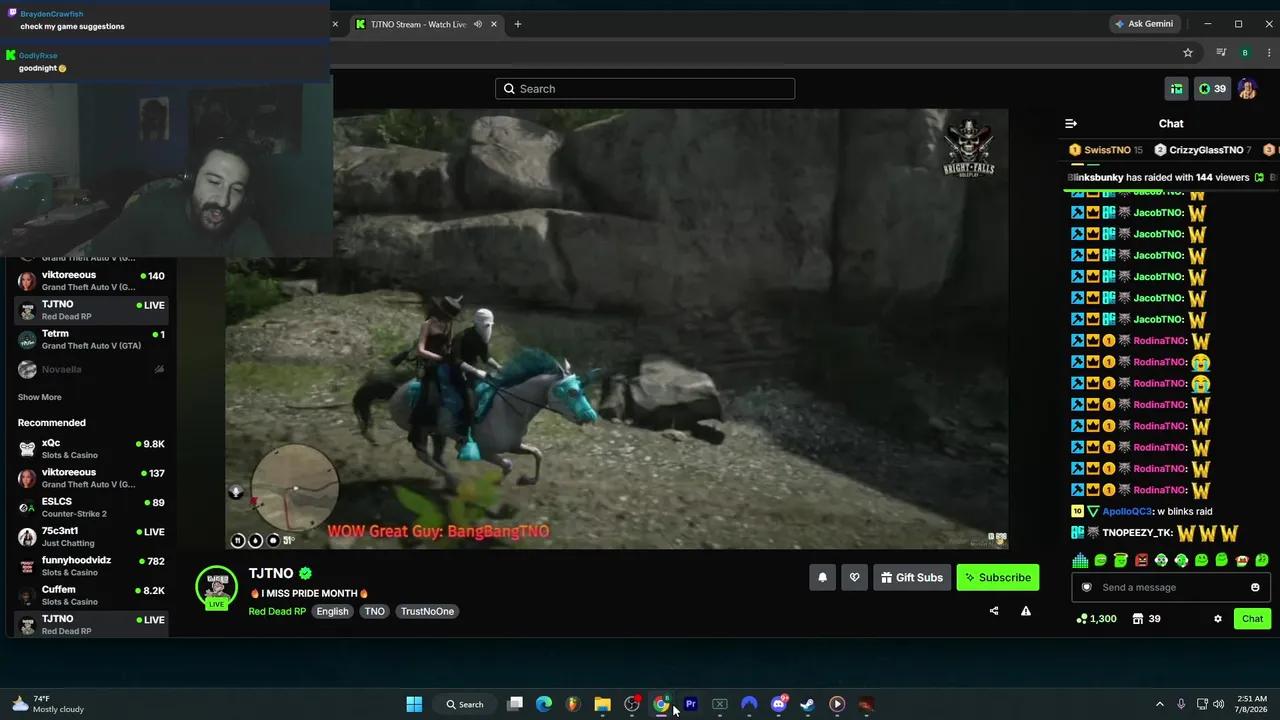Expand followed channels with Show More

tap(40, 397)
